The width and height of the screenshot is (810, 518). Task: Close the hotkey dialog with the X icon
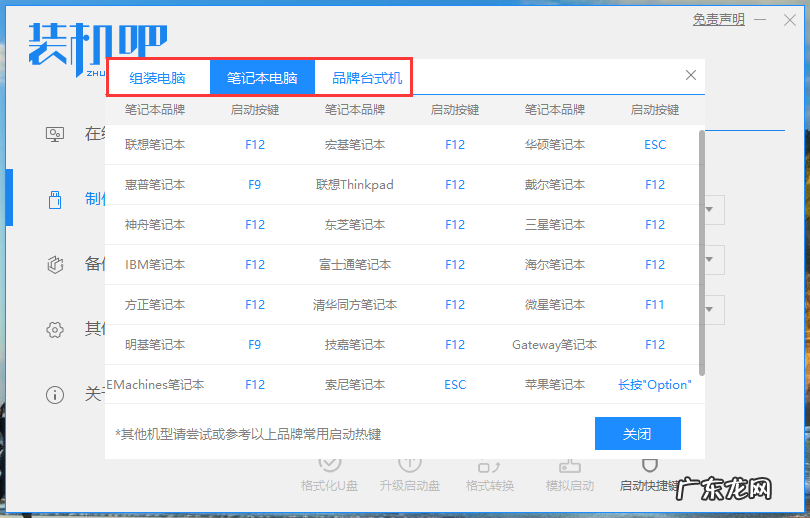tap(691, 75)
